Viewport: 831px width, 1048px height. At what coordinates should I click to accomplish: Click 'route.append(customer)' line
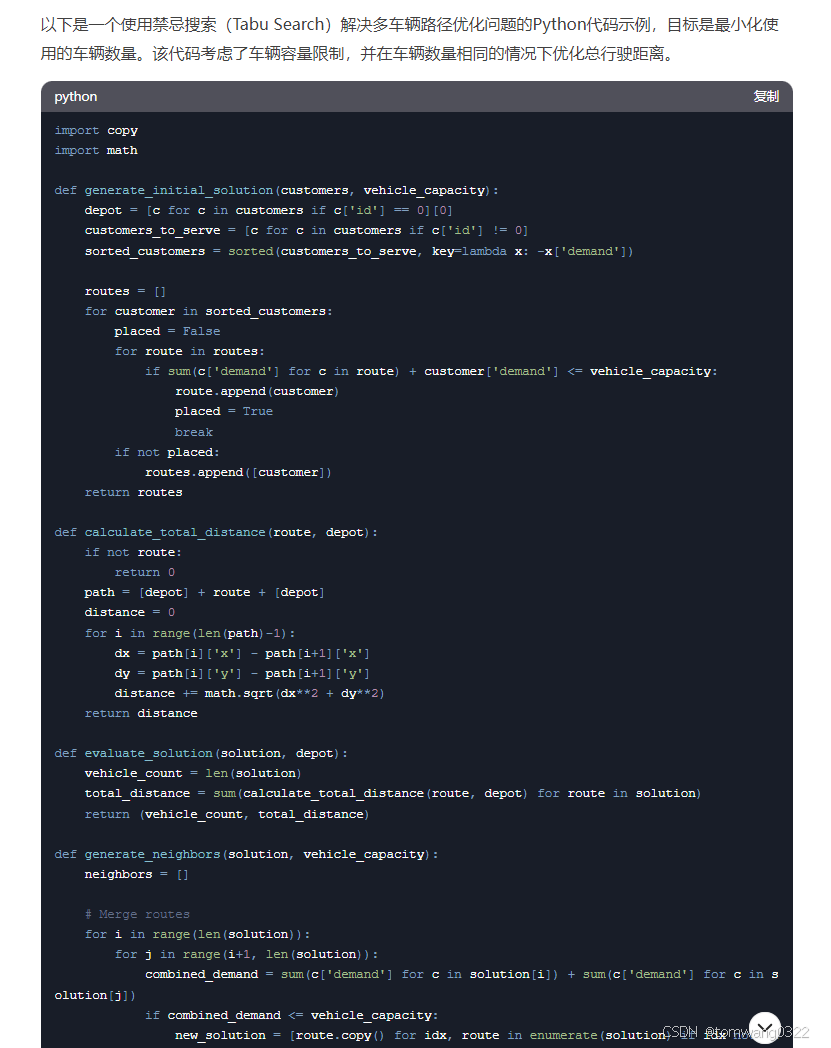[x=257, y=392]
